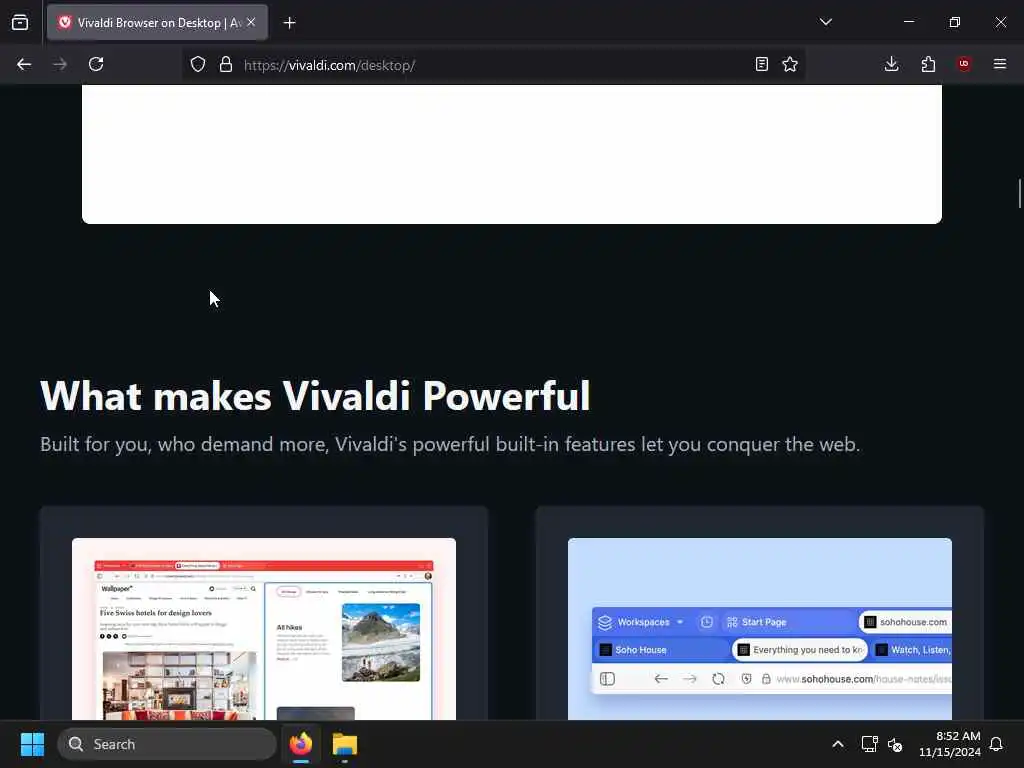Open the downloads panel

coord(891,64)
